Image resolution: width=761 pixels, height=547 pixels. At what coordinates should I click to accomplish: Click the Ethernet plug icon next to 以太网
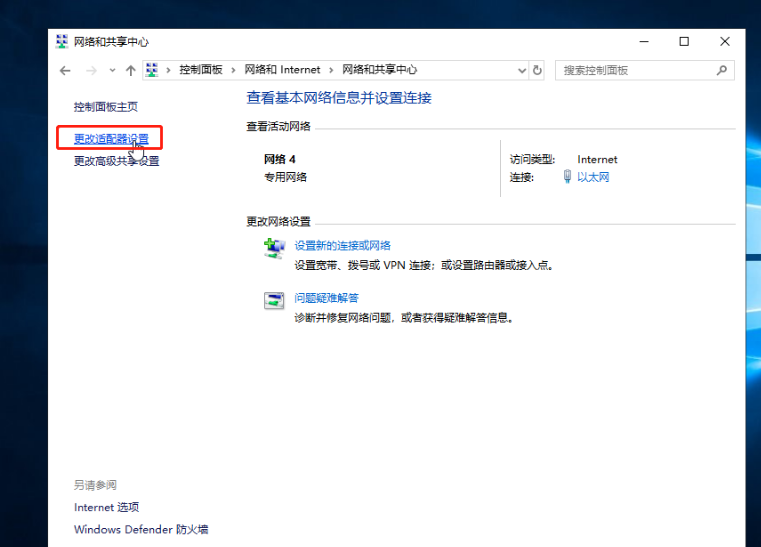tap(567, 177)
